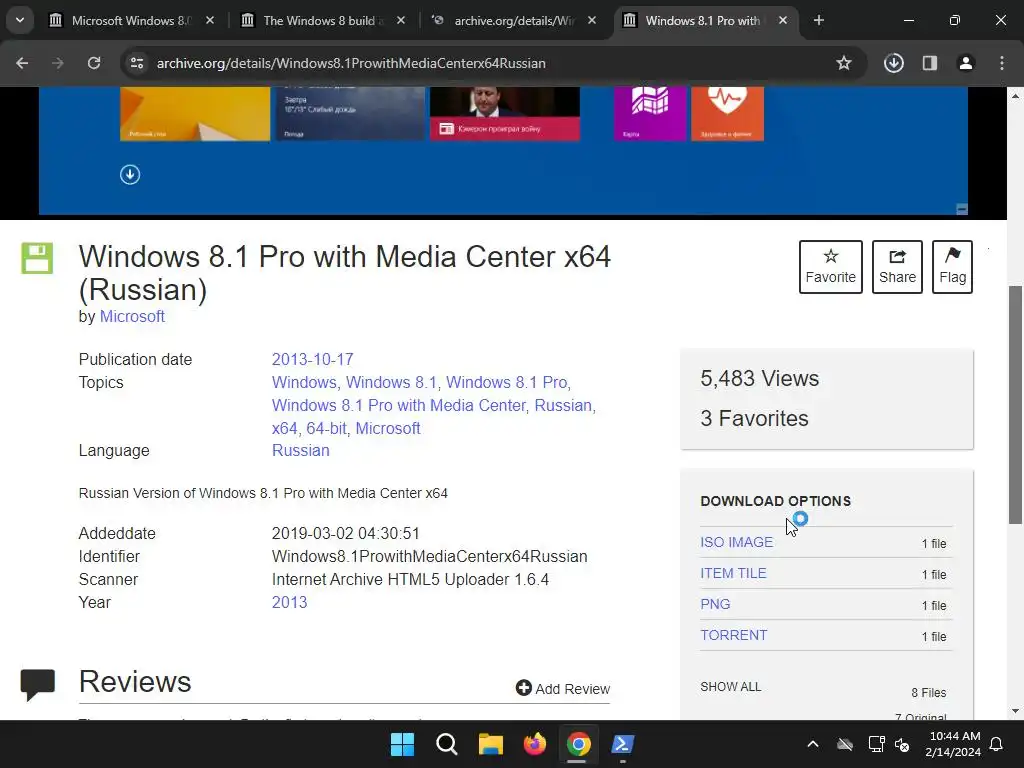Viewport: 1024px width, 768px height.
Task: Launch Firefox from the taskbar
Action: pyautogui.click(x=535, y=744)
